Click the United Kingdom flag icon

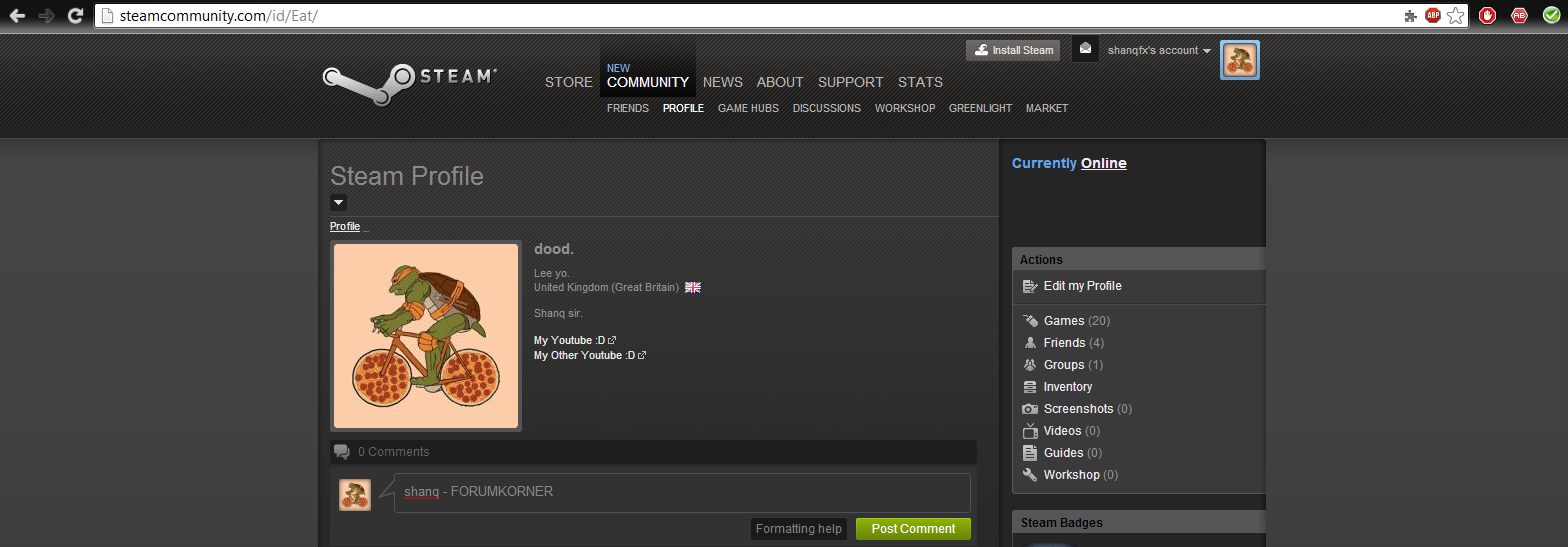(x=693, y=287)
